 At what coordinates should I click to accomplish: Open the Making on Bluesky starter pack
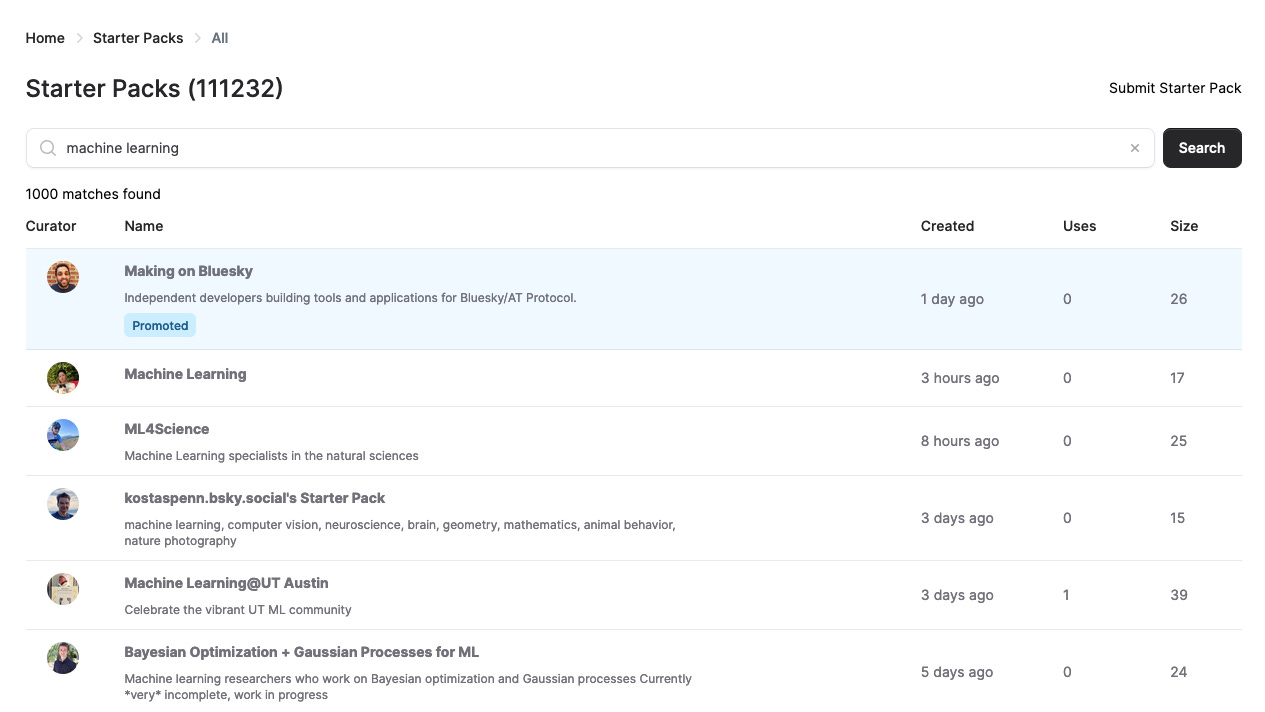pyautogui.click(x=188, y=271)
